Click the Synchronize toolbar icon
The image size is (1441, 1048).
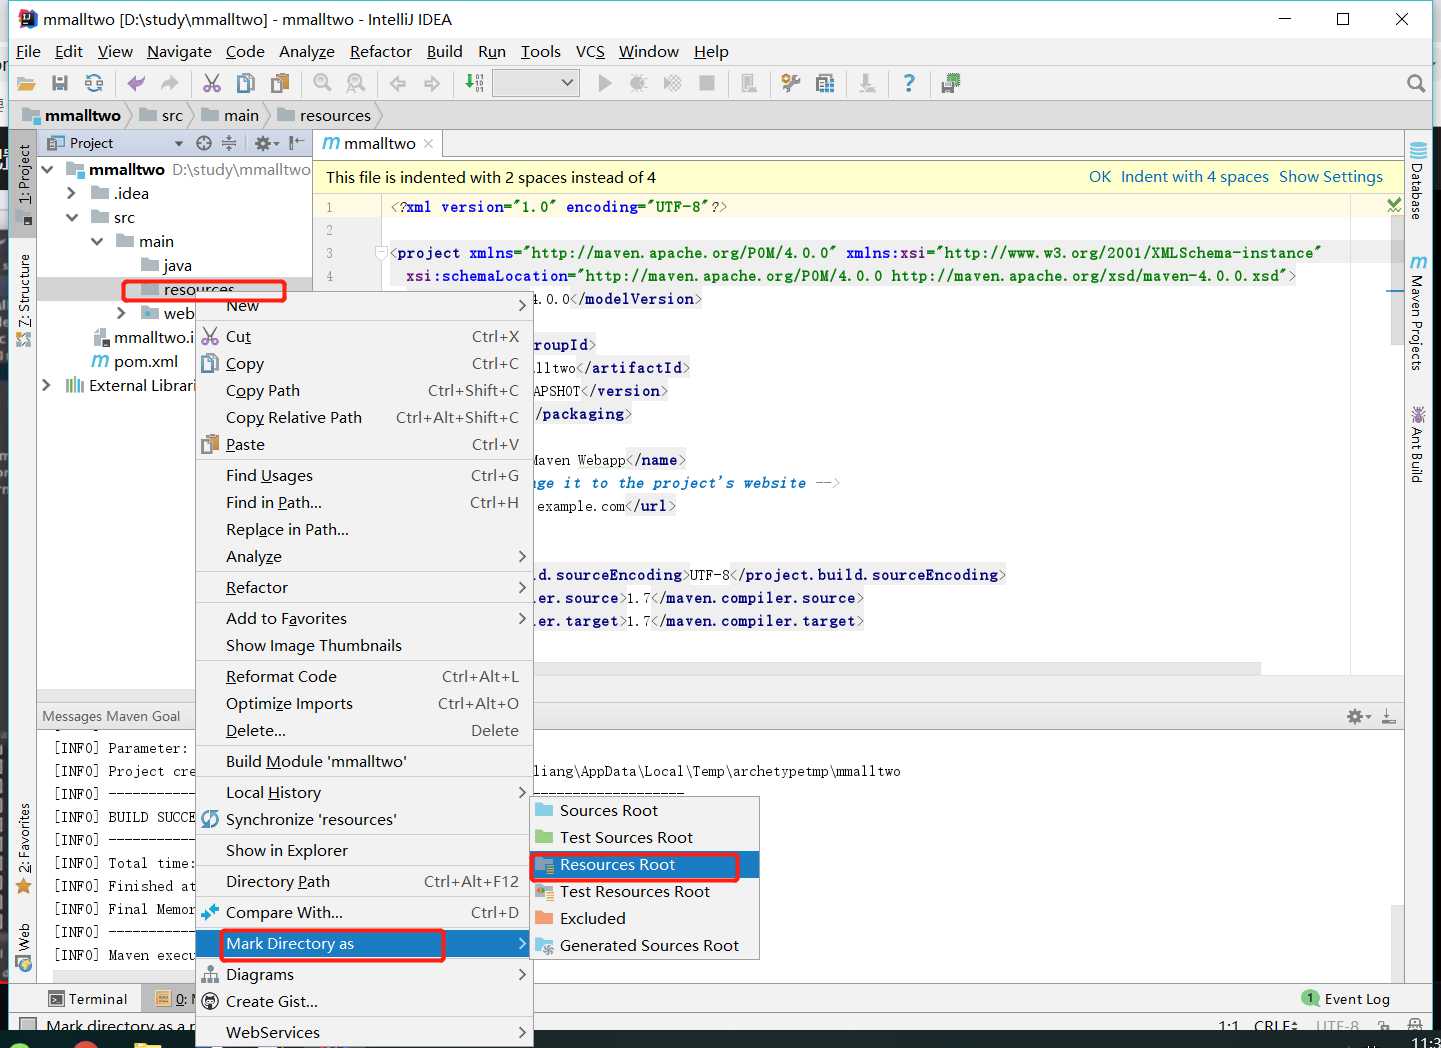coord(94,84)
